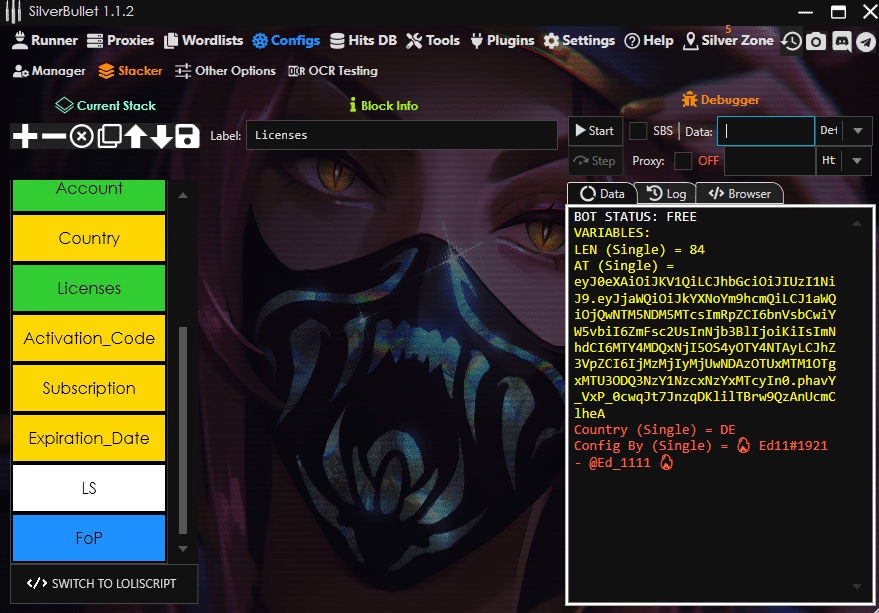Focus the Proxy address input field
879x613 pixels.
[770, 161]
